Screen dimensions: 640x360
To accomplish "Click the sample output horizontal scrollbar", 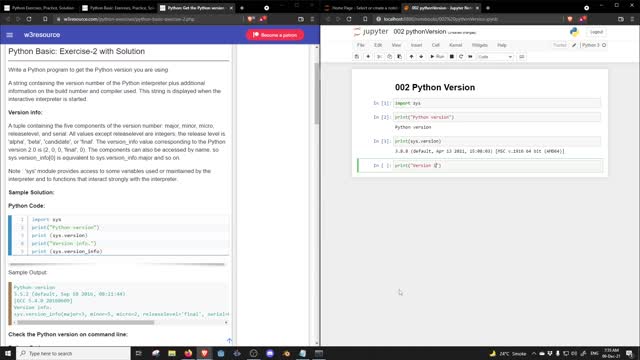I will [x=85, y=322].
